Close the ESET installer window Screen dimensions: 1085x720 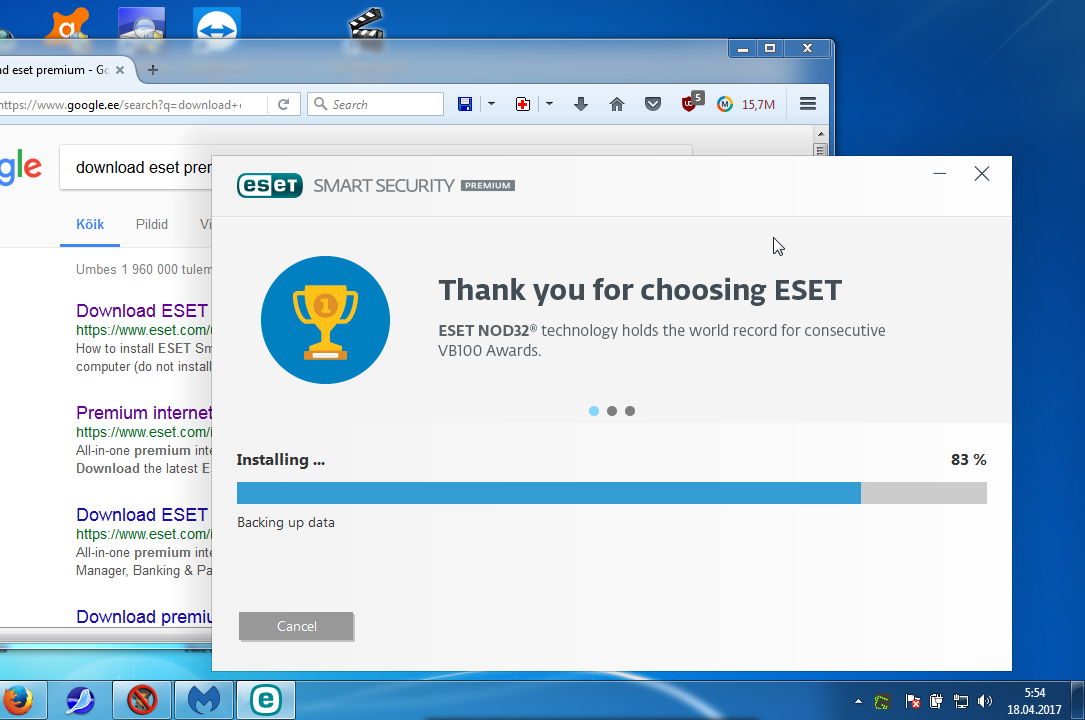click(x=982, y=174)
